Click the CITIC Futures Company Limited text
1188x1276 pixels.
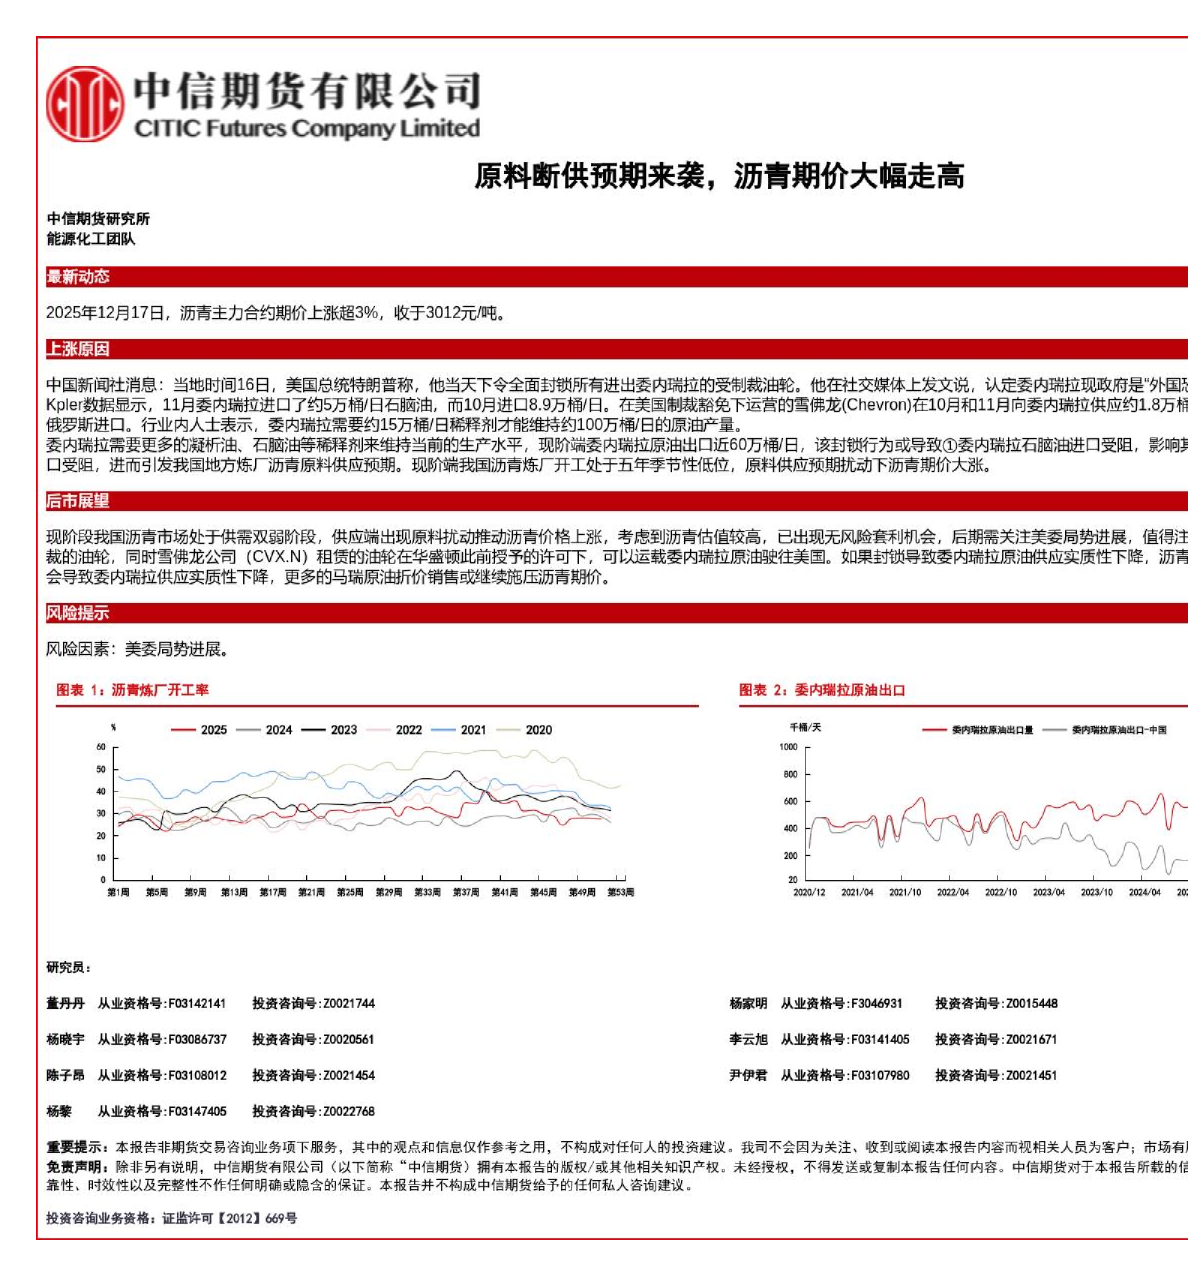coord(307,129)
